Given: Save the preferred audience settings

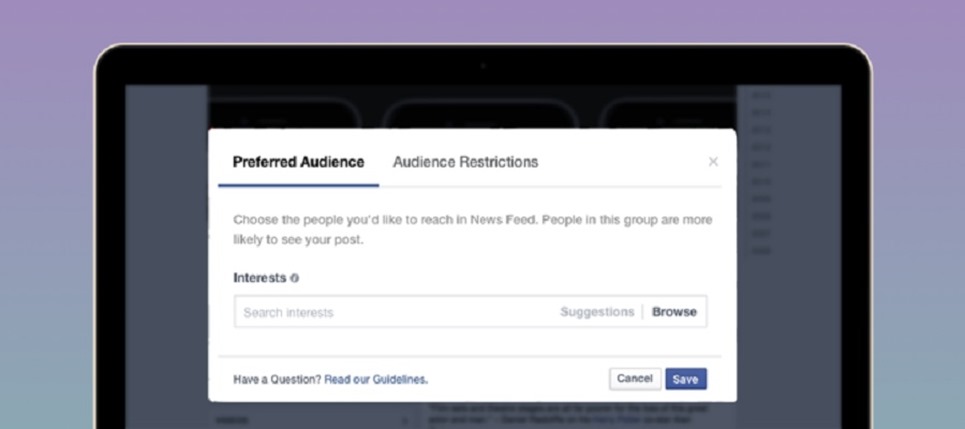Looking at the screenshot, I should click(x=685, y=379).
